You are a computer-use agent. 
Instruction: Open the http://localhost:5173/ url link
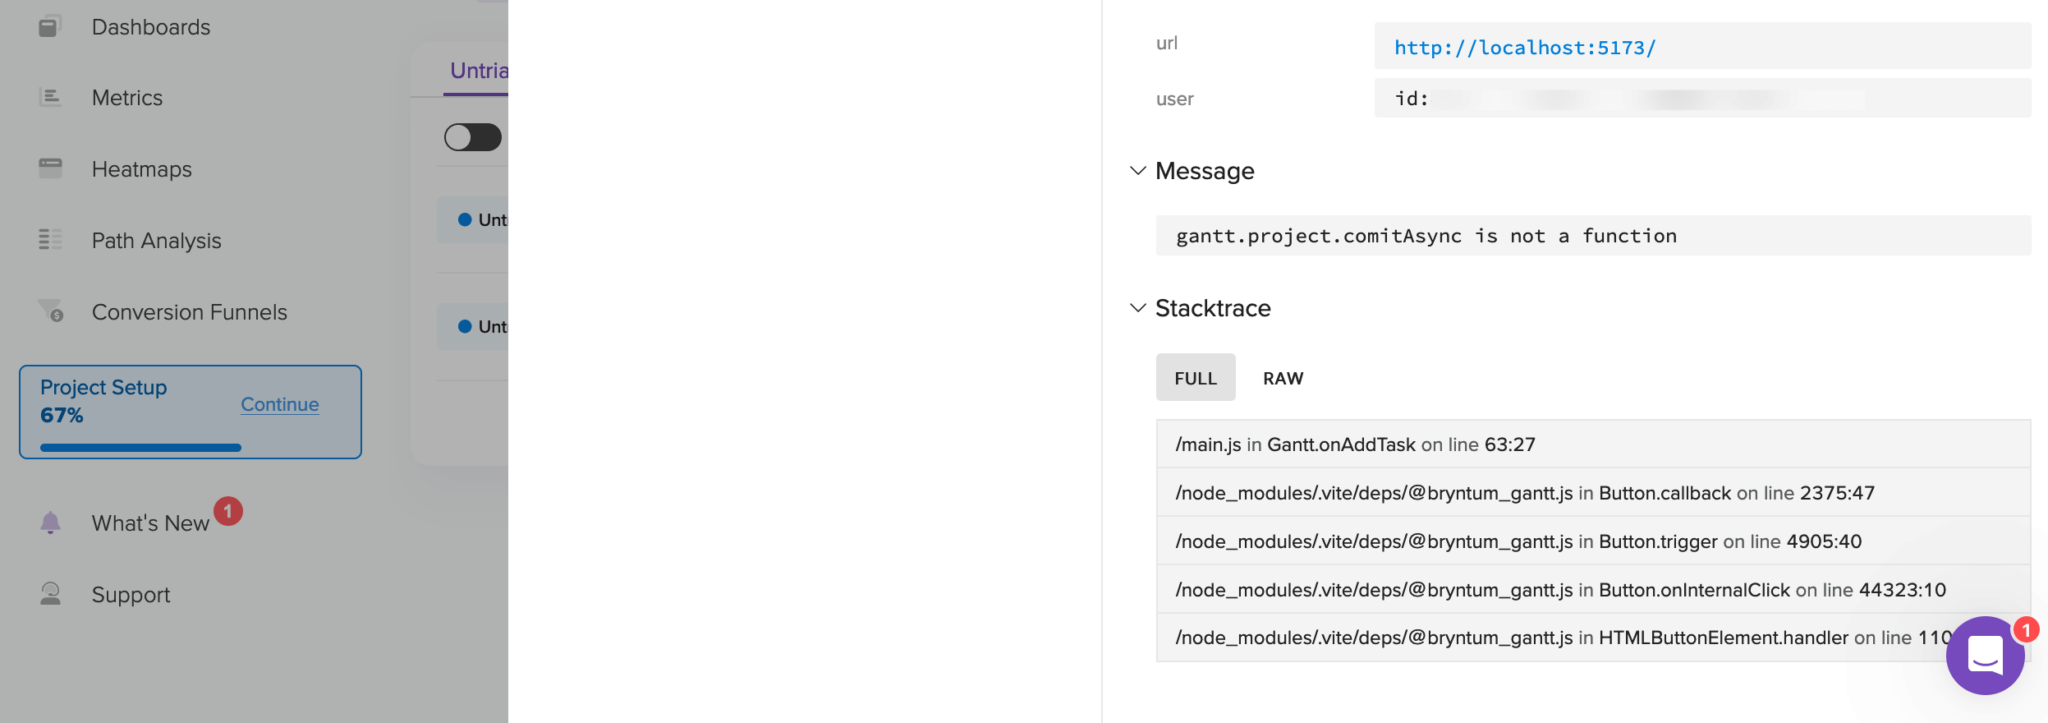[1524, 47]
